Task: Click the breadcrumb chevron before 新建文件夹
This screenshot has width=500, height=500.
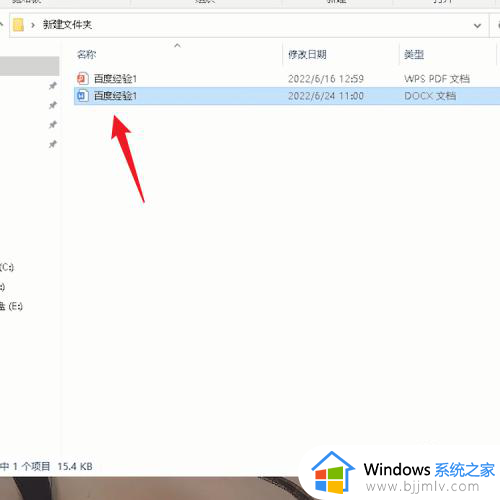Action: [x=33, y=25]
